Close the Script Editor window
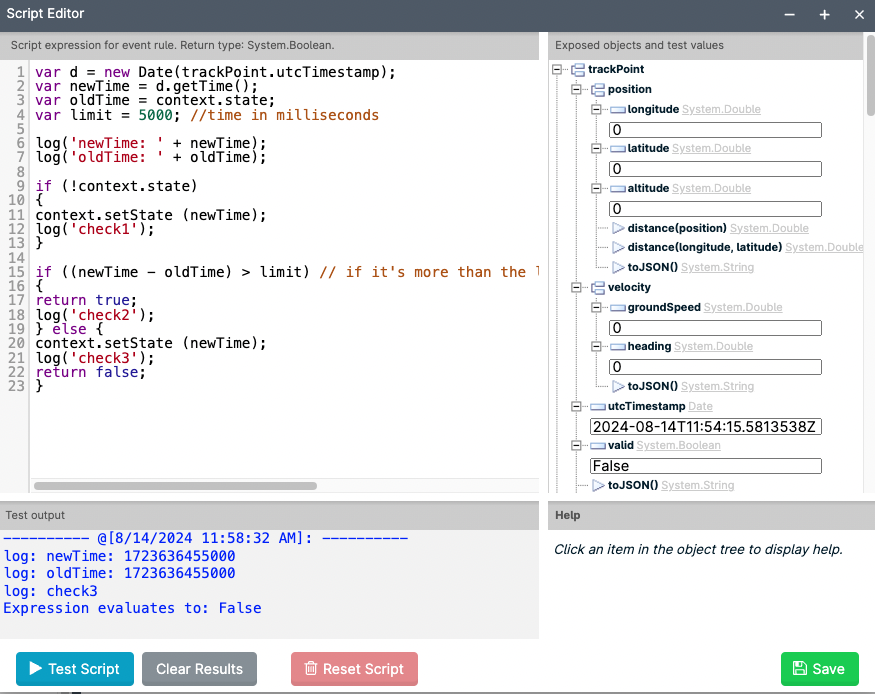875x694 pixels. tap(859, 15)
